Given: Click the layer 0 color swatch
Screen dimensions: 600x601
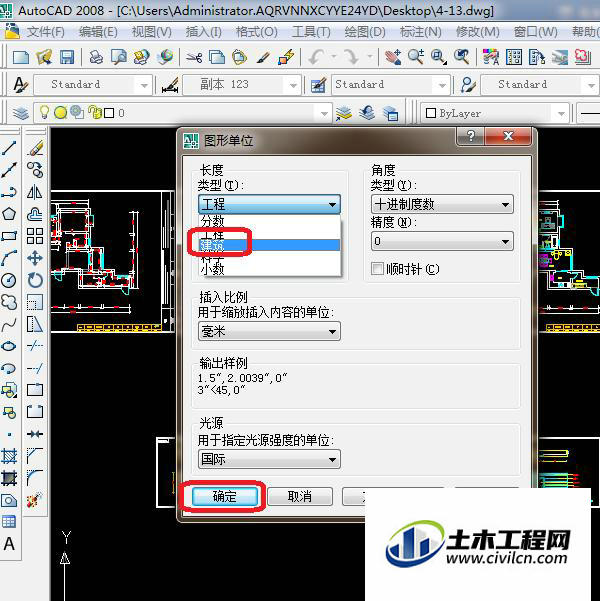Looking at the screenshot, I should point(109,113).
